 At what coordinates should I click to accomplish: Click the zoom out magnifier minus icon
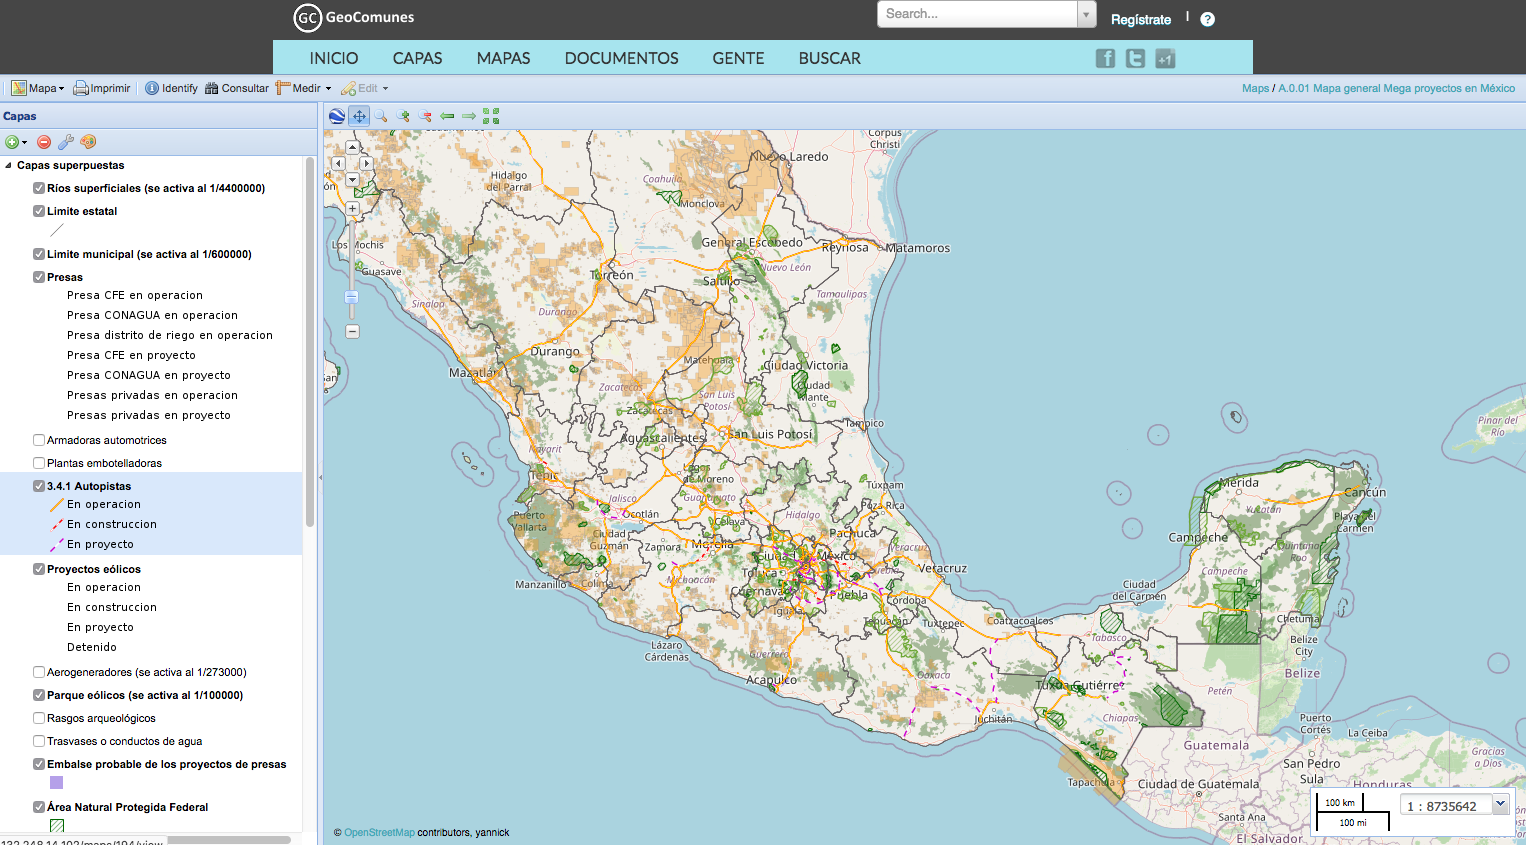(425, 116)
